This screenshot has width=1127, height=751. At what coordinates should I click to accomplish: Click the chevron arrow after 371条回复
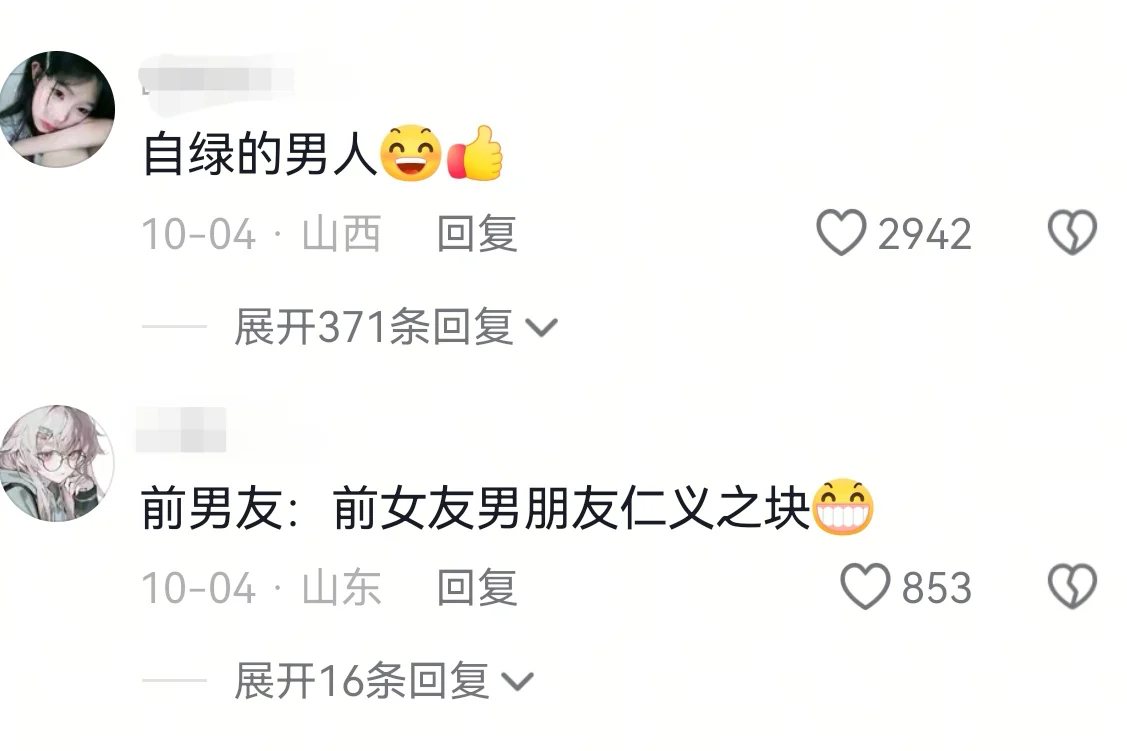pyautogui.click(x=541, y=328)
